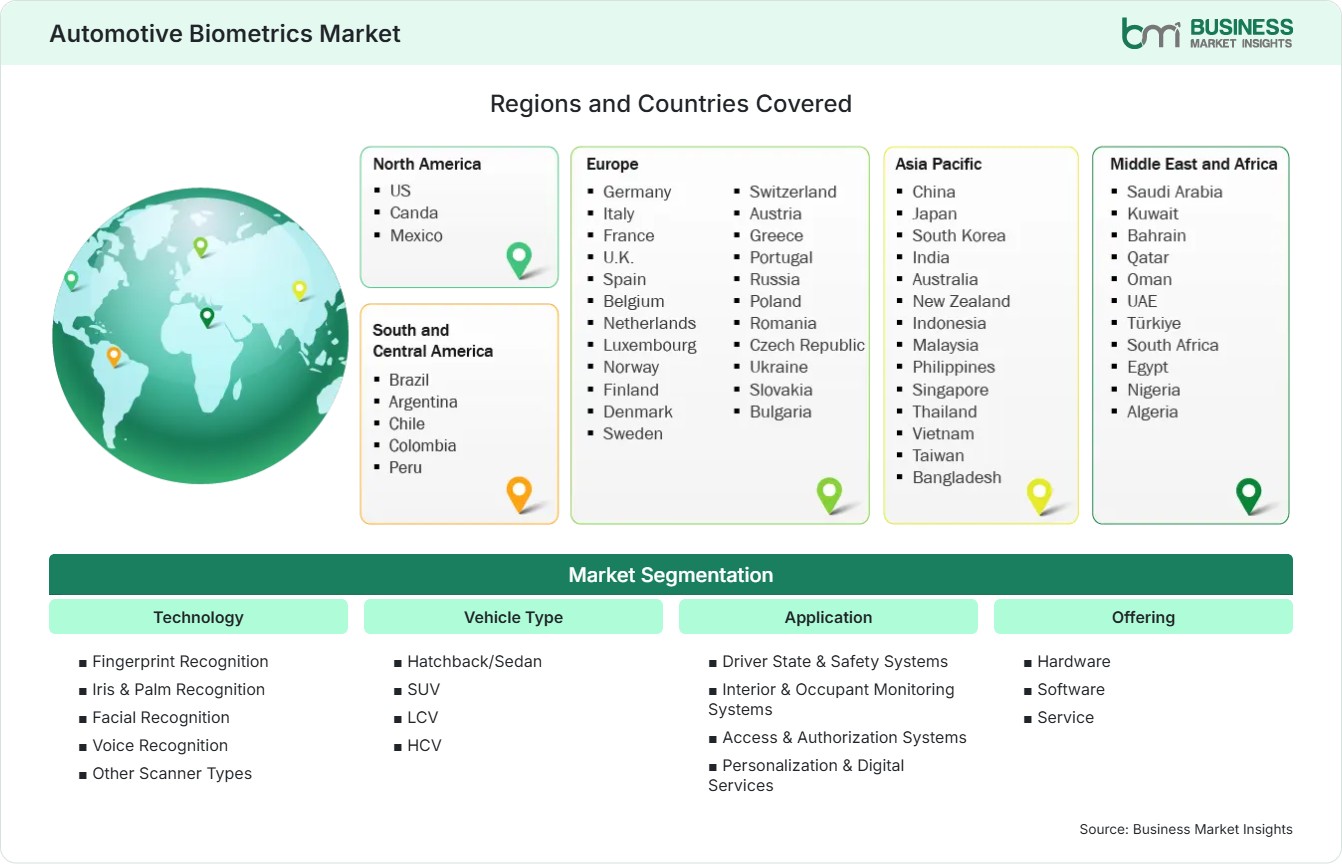Select the Technology segmentation header
This screenshot has height=864, width=1342.
tap(198, 617)
